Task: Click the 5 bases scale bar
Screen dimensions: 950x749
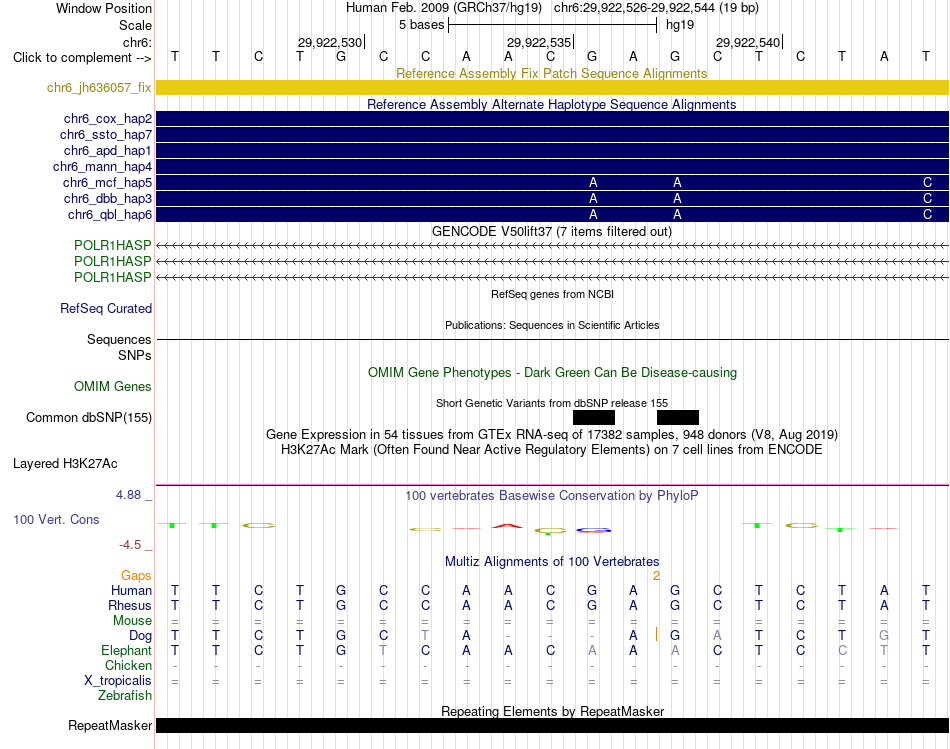Action: pos(552,25)
